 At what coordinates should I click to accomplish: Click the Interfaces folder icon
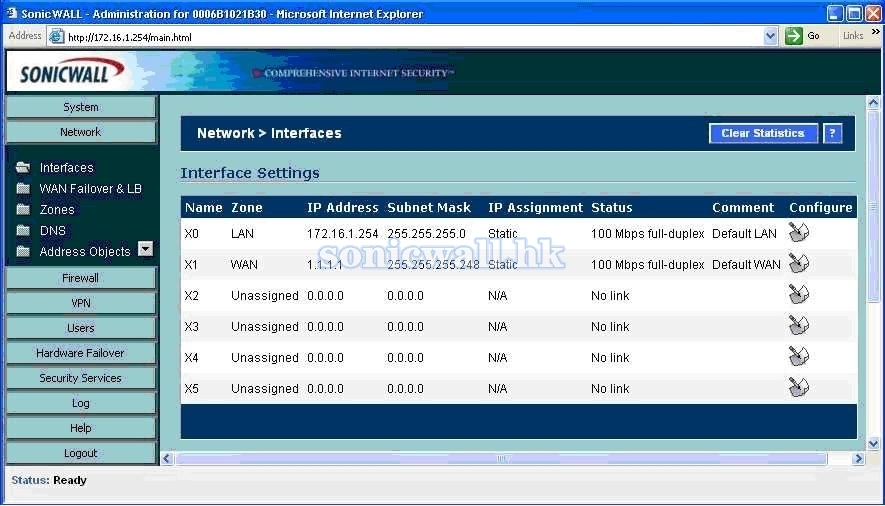point(23,167)
